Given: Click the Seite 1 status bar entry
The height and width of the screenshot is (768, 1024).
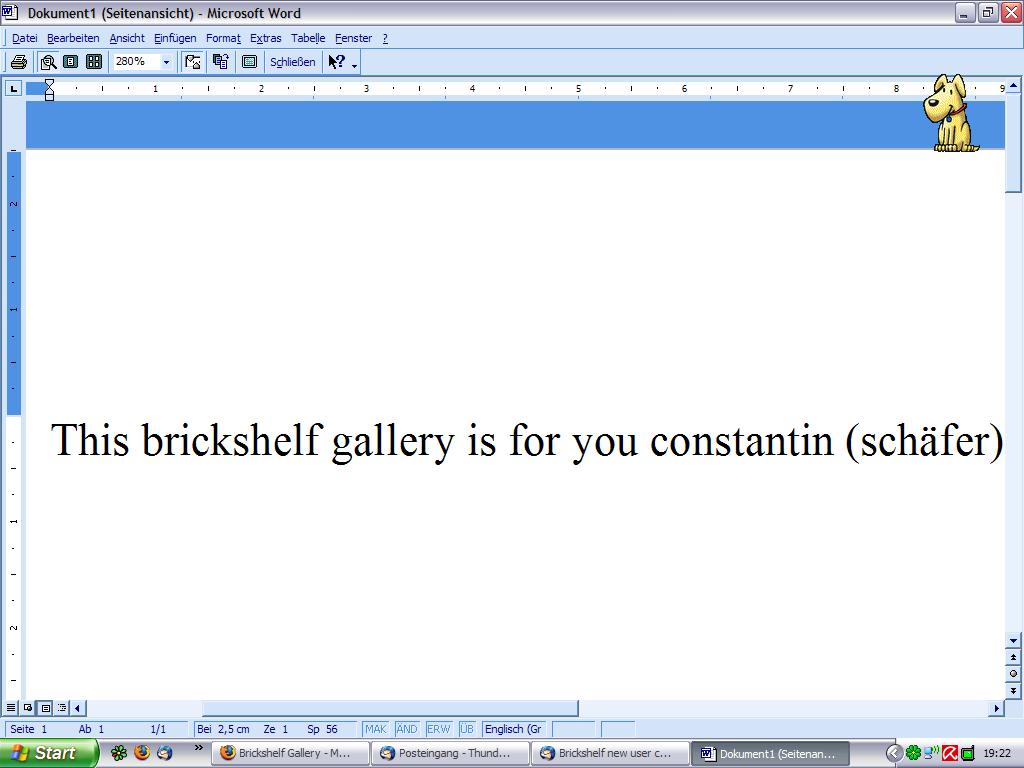Looking at the screenshot, I should tap(29, 729).
